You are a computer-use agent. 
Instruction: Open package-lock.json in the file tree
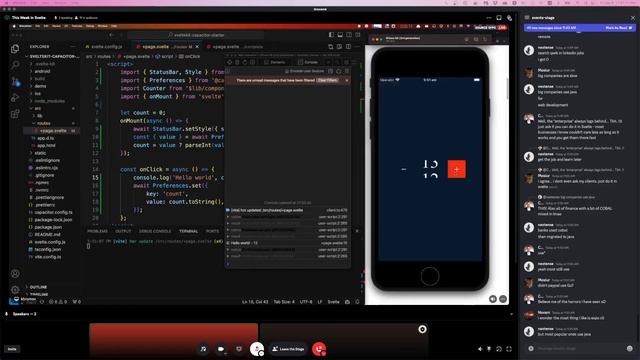53,220
